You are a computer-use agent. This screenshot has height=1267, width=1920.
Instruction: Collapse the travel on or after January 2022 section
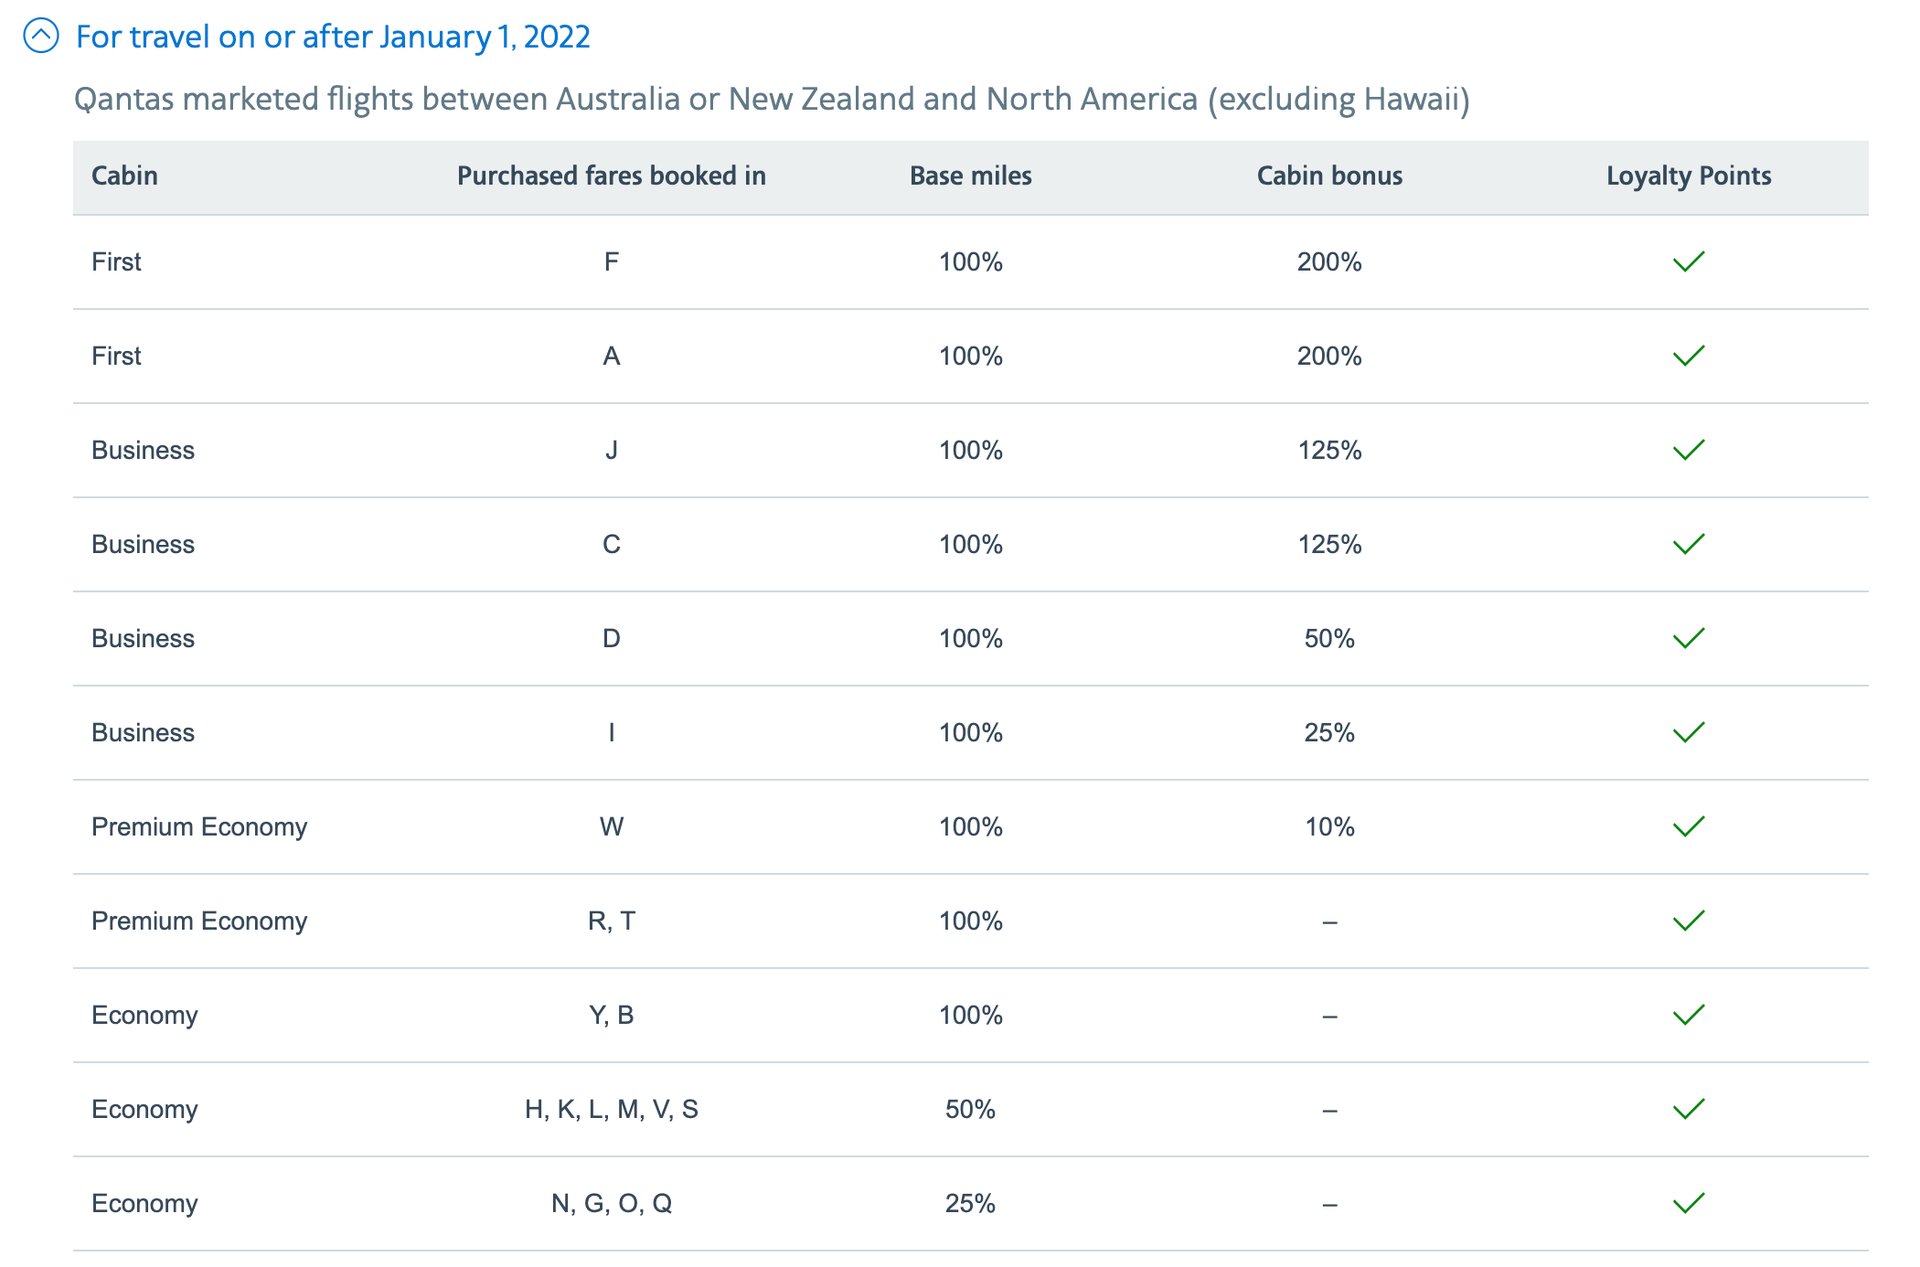(40, 36)
